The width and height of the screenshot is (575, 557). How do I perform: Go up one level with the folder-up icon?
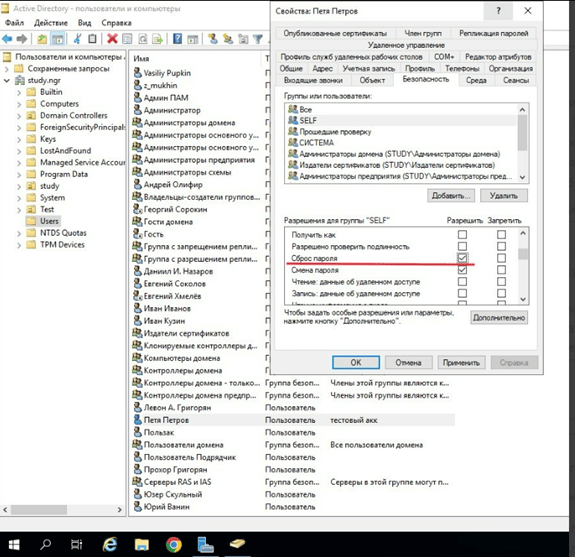(x=42, y=39)
